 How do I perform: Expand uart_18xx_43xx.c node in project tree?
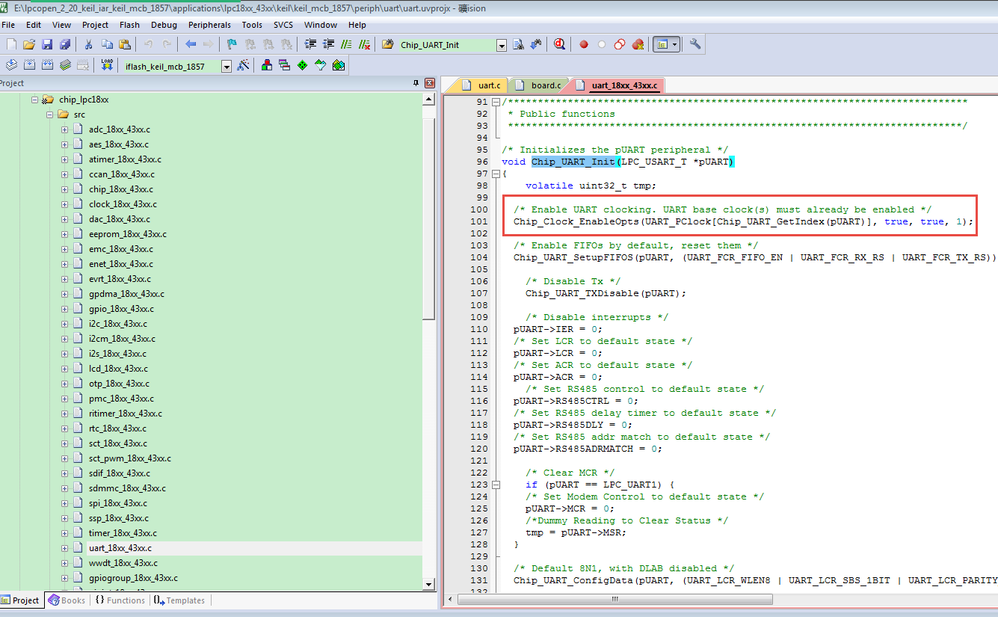tap(64, 548)
